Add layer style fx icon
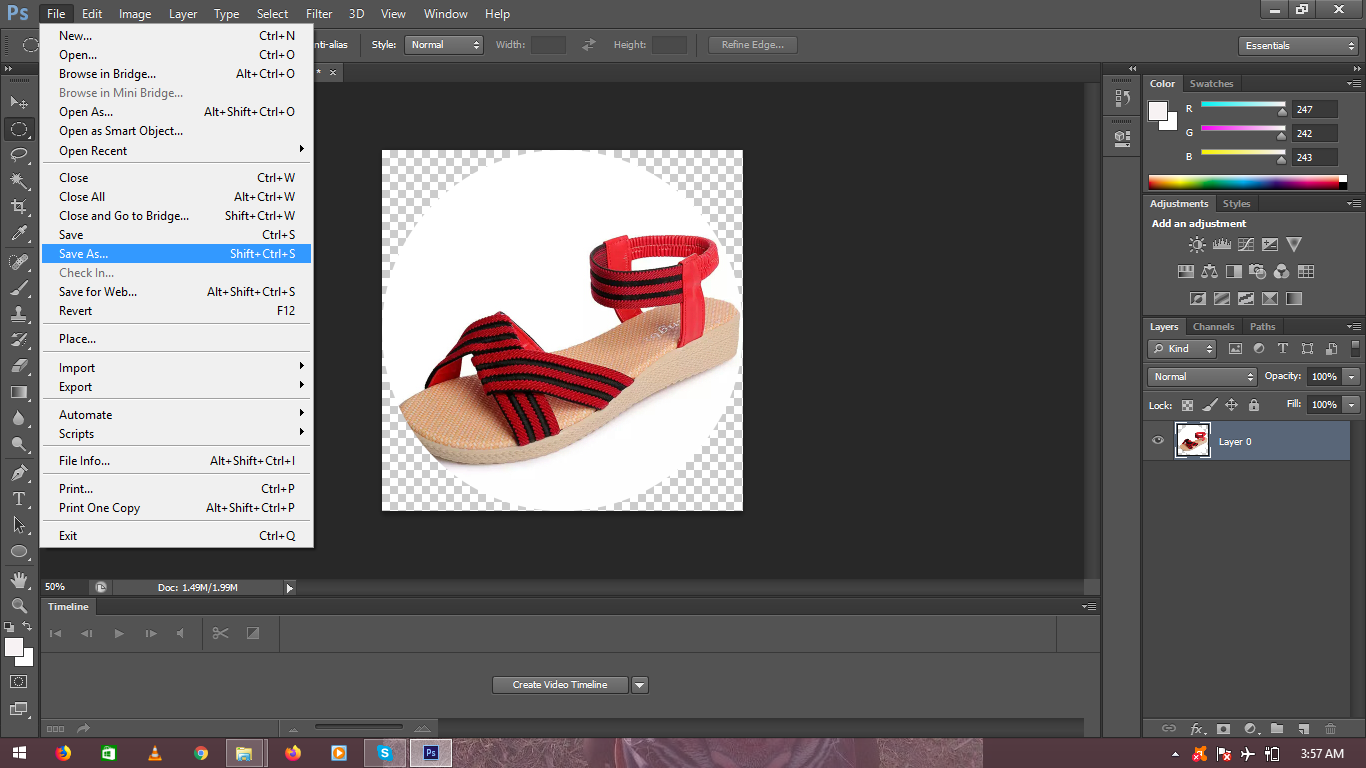Screen dimensions: 1366x768 coord(1195,729)
